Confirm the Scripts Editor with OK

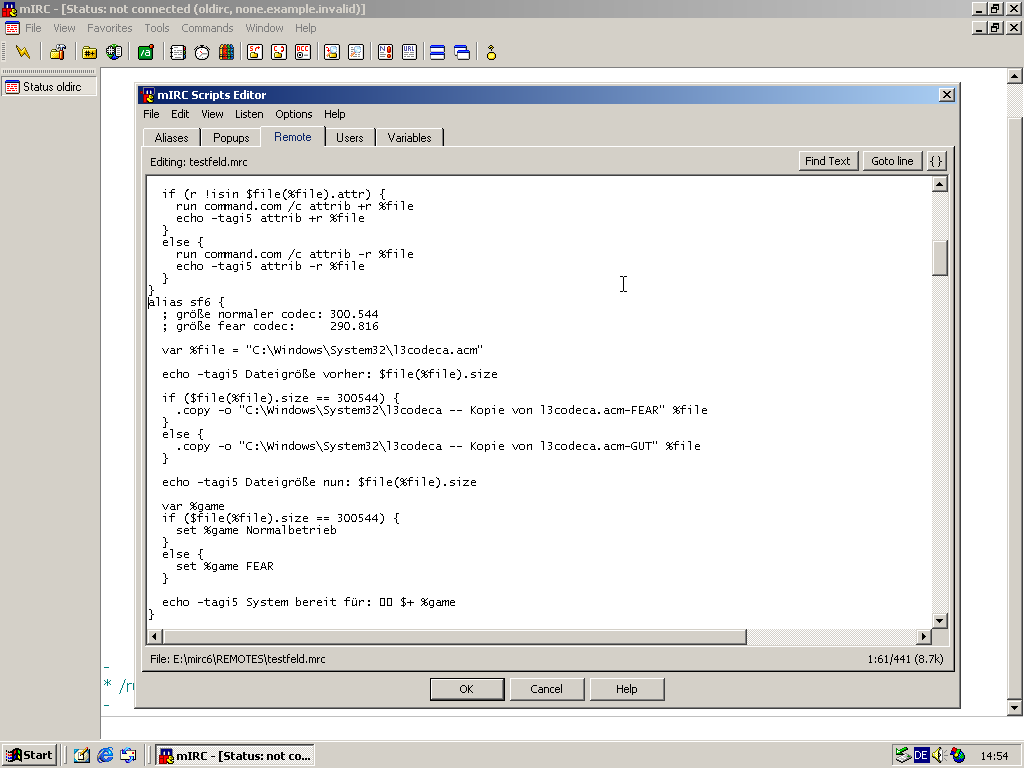pos(466,689)
